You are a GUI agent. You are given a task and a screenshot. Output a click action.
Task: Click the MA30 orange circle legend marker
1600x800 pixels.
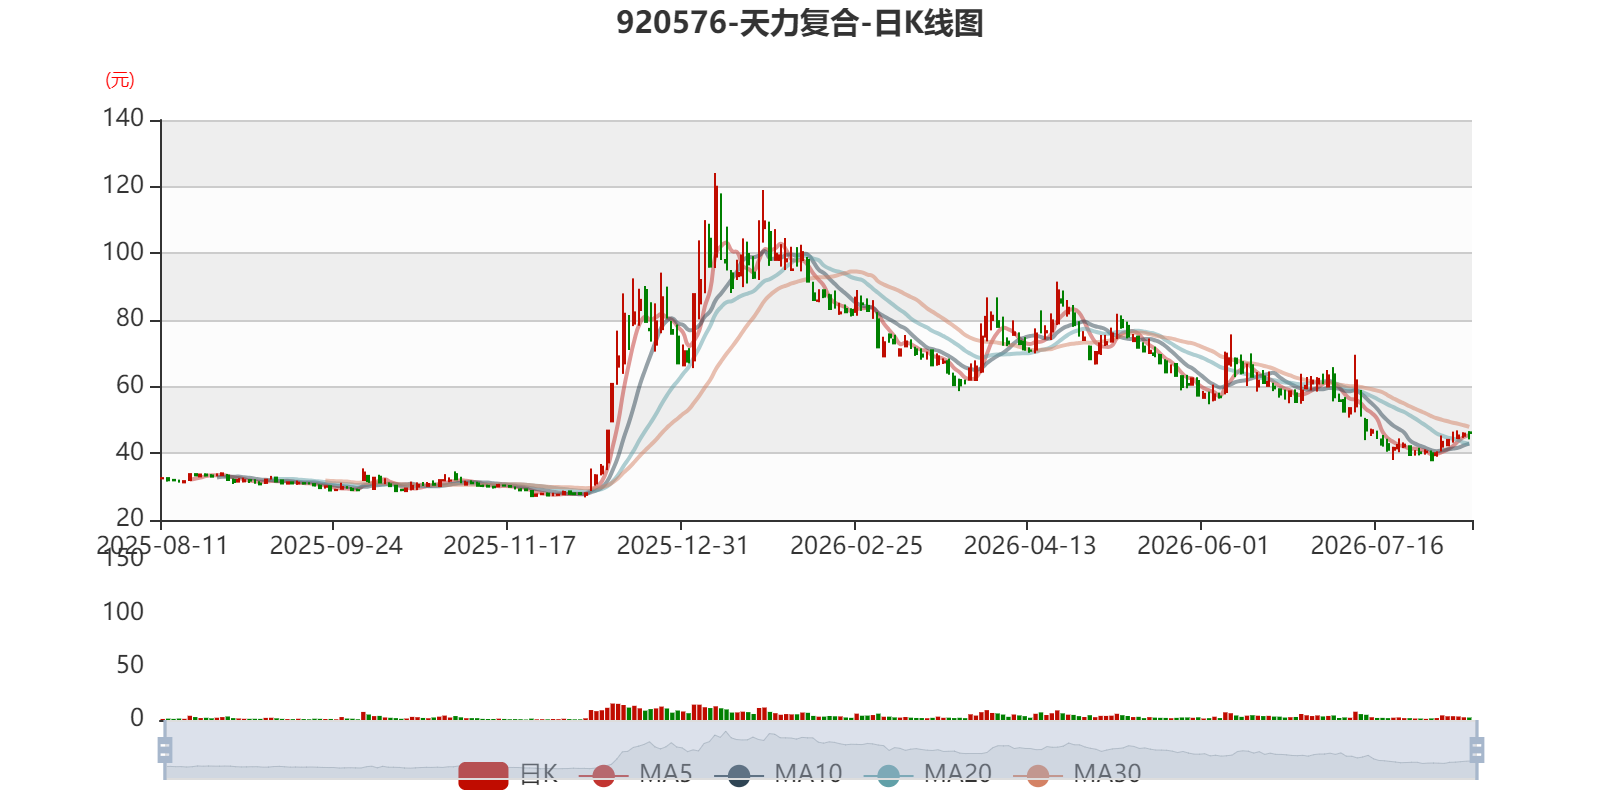[x=1038, y=775]
